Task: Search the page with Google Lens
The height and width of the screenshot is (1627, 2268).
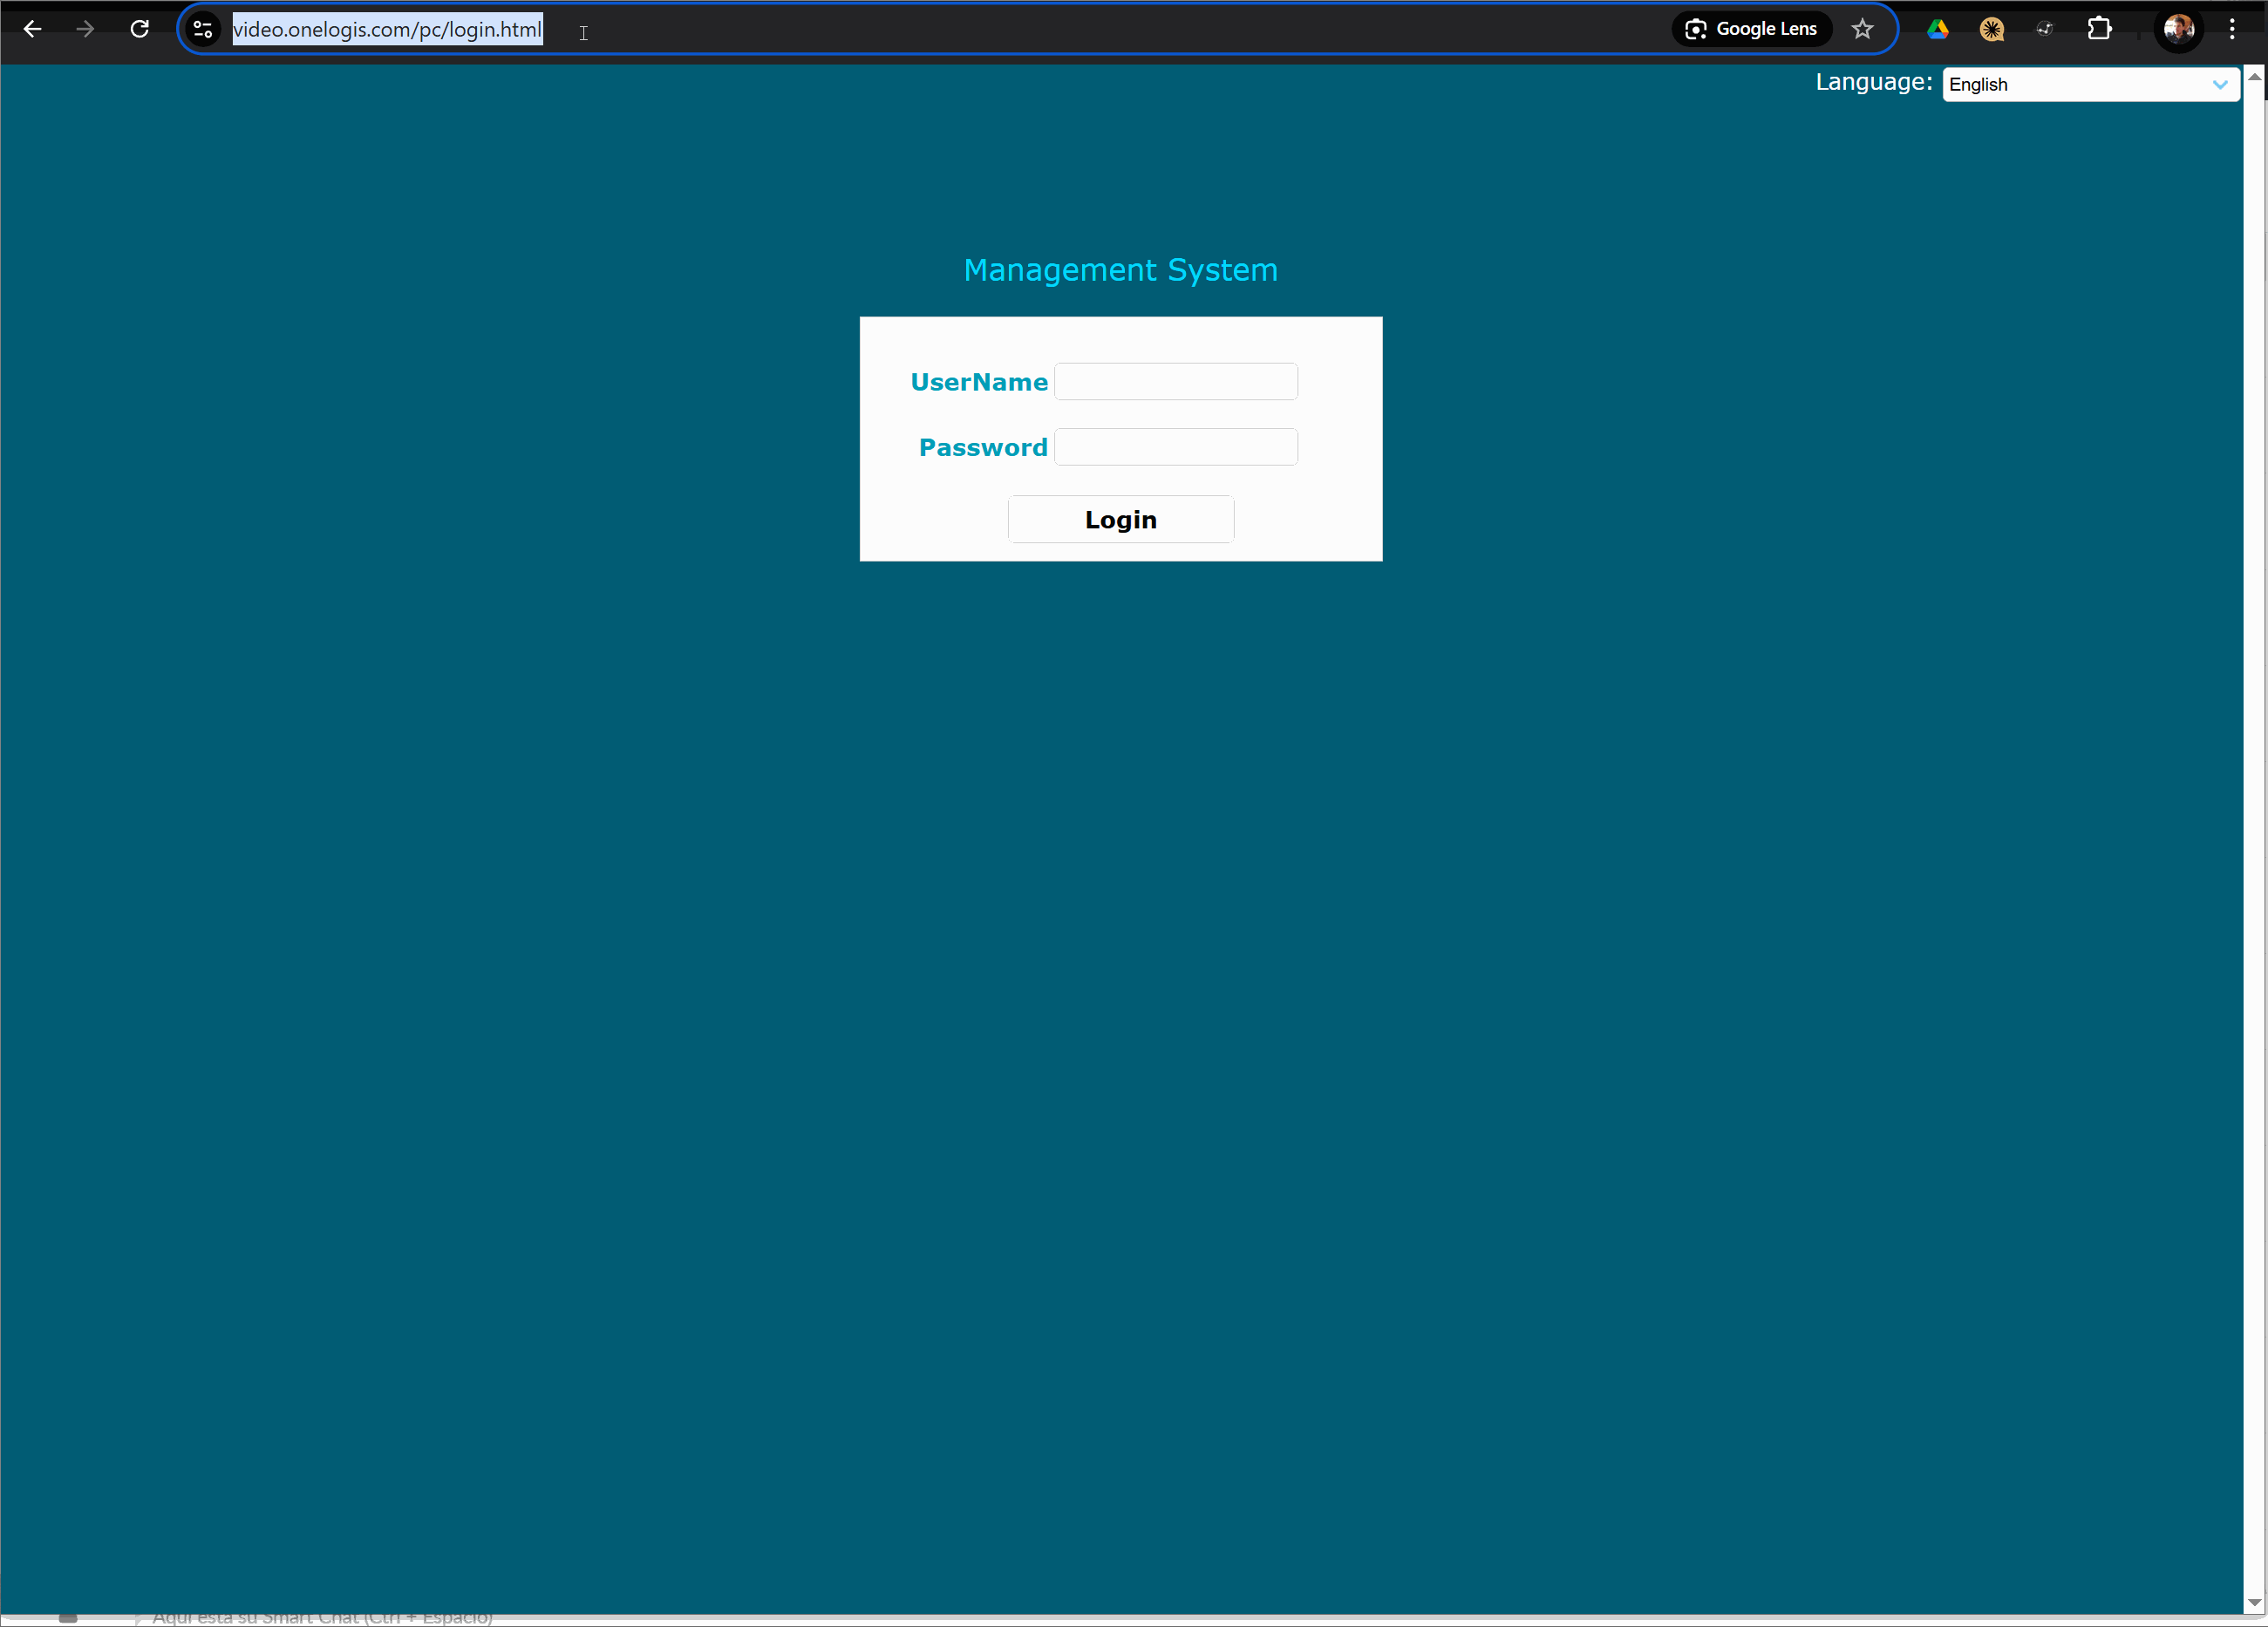Action: (x=1752, y=29)
